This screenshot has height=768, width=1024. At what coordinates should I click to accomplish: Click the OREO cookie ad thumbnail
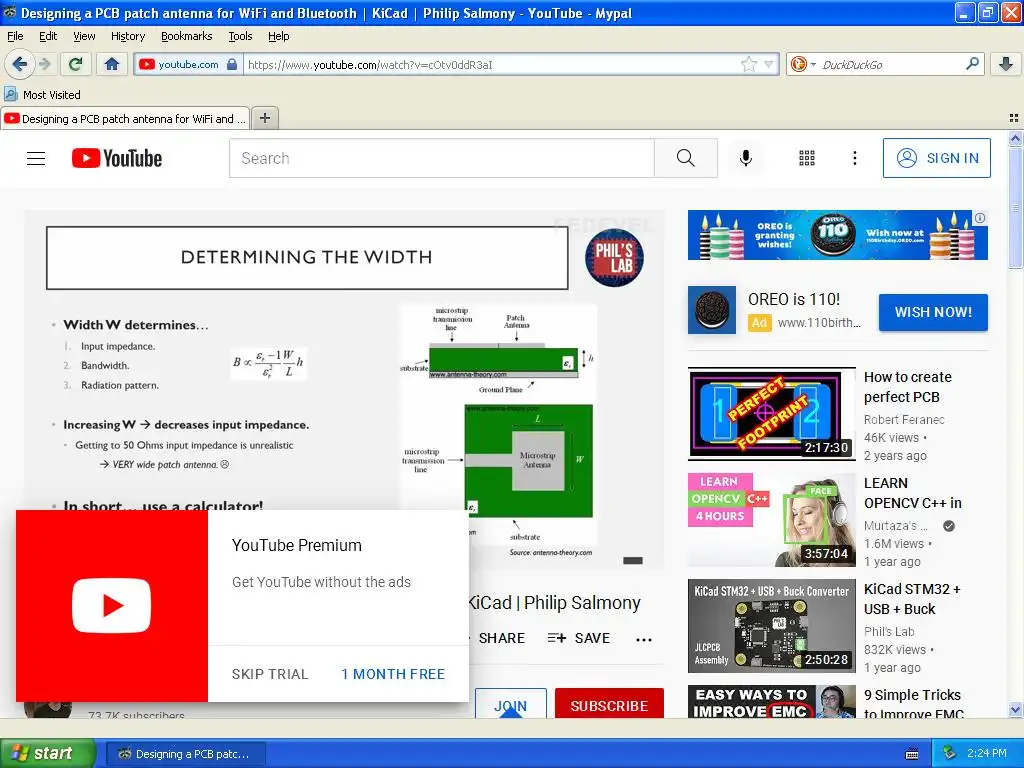712,310
